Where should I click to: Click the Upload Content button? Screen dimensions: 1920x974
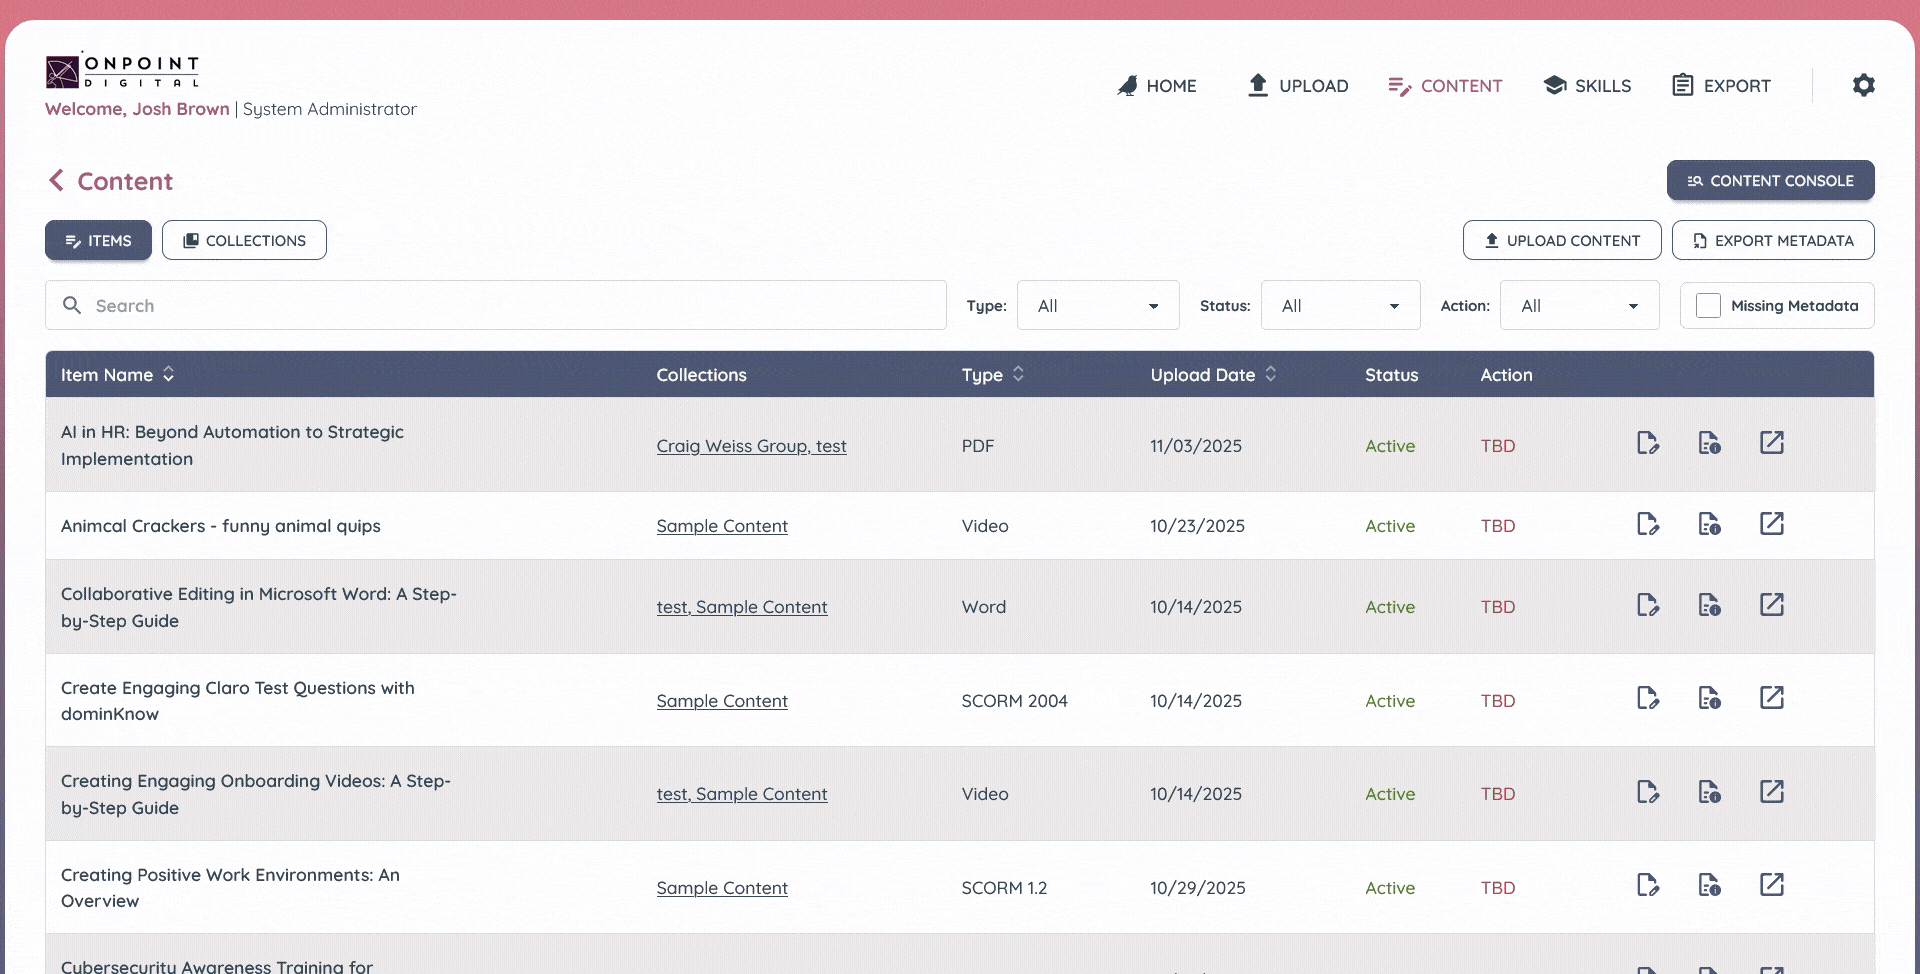pyautogui.click(x=1561, y=241)
